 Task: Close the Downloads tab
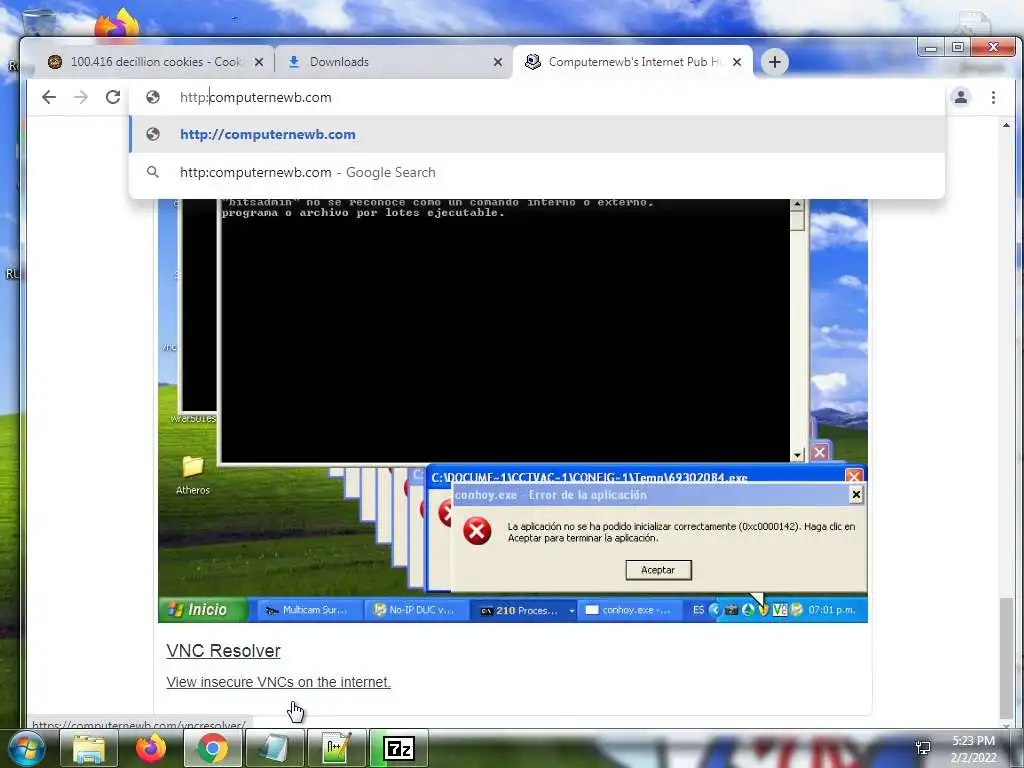(498, 62)
